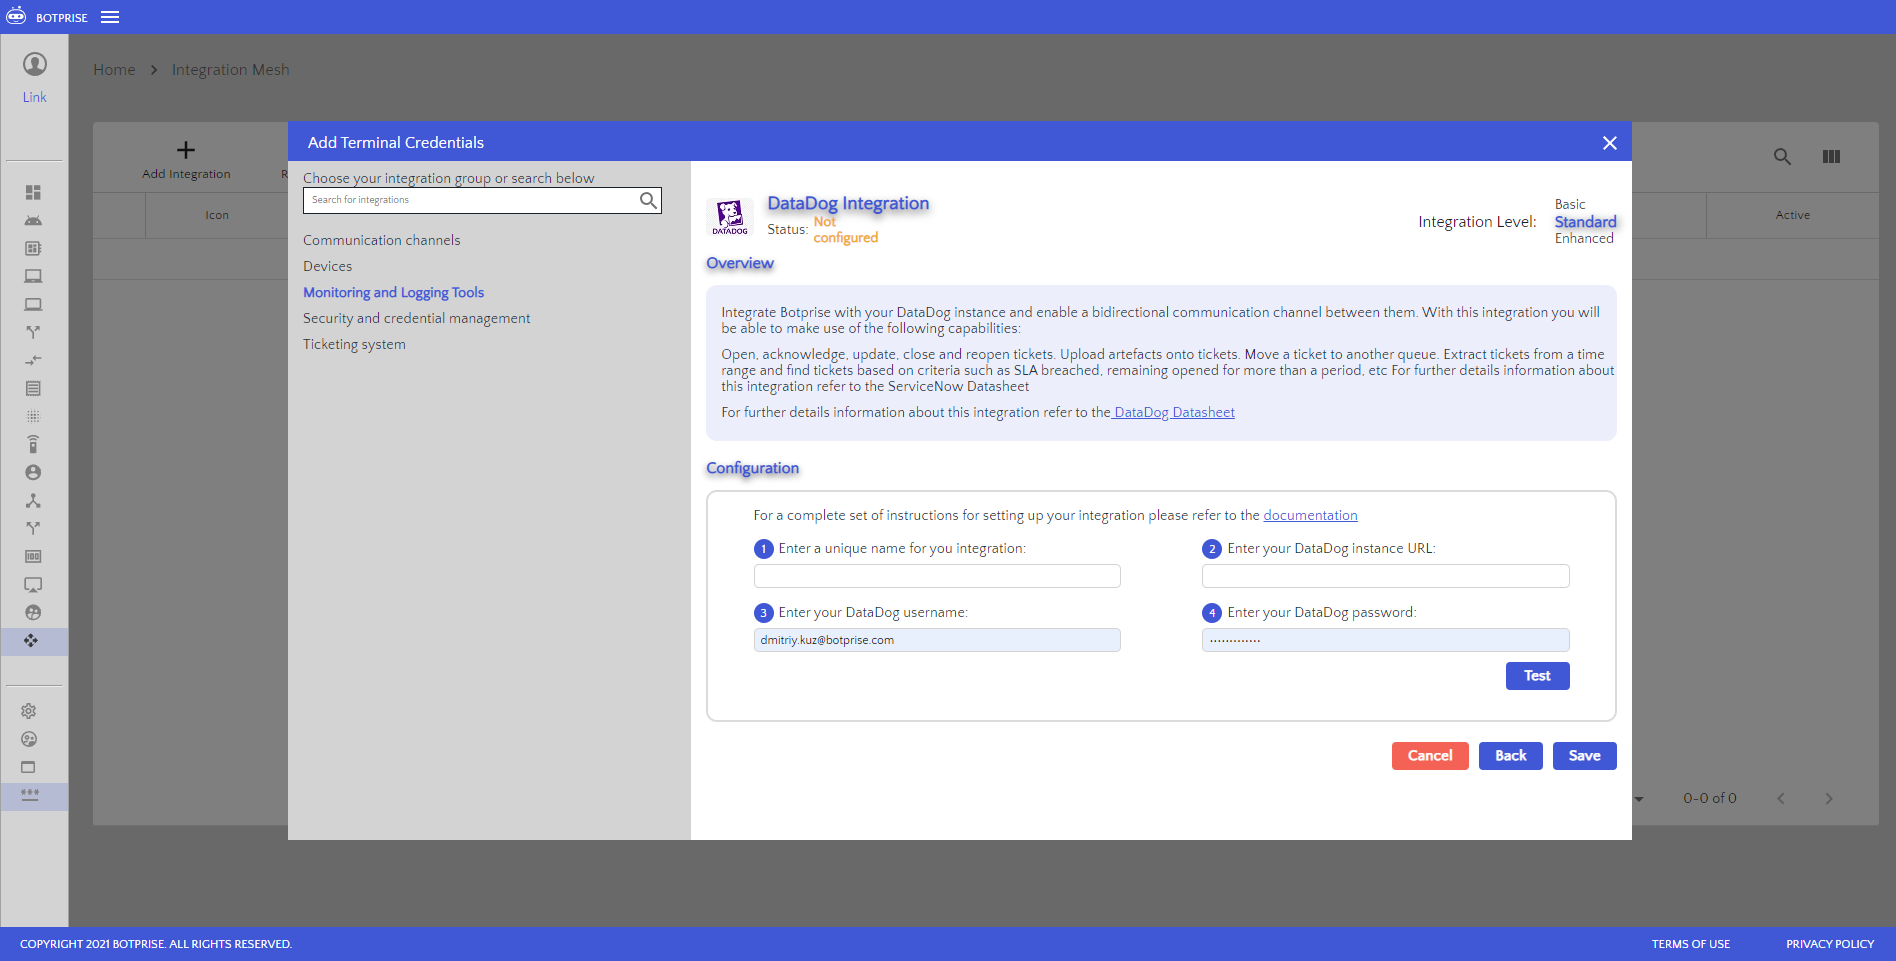Open the palette face icon in sidebar
This screenshot has height=961, width=1896.
pyautogui.click(x=29, y=739)
